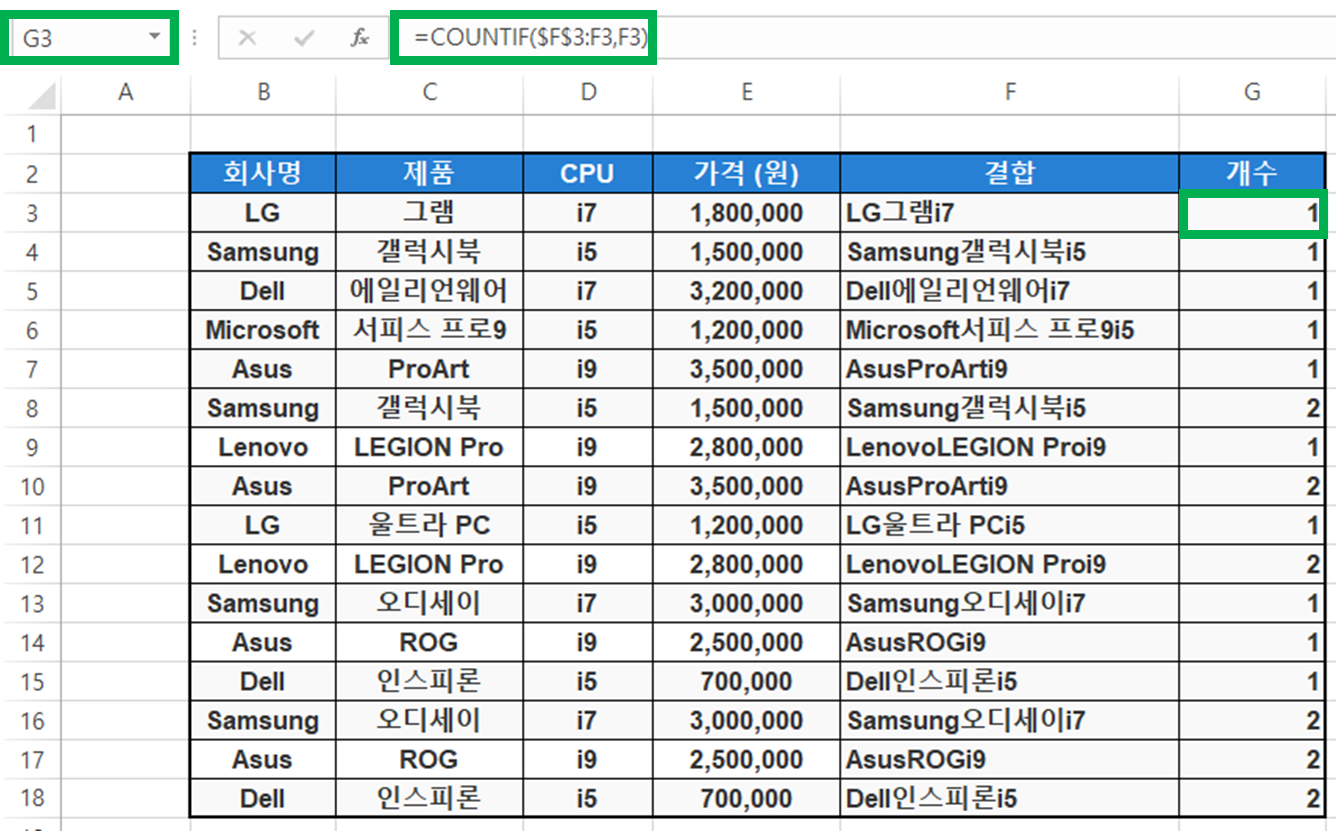Select the Microsoft company cell

click(x=263, y=330)
